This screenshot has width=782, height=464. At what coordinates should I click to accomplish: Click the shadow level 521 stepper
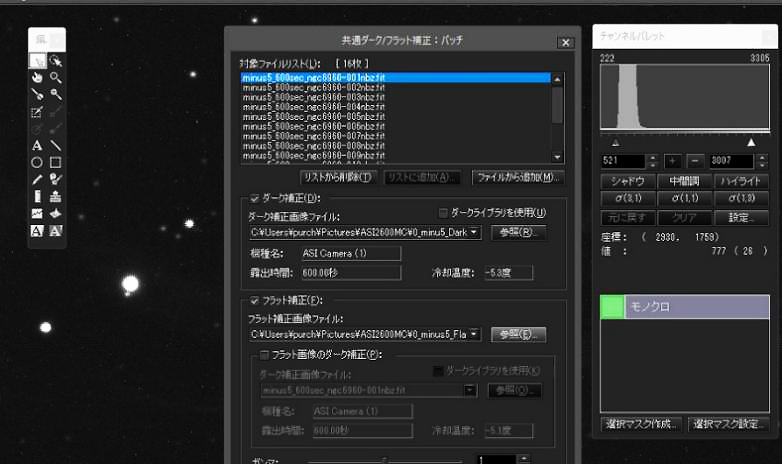click(x=652, y=161)
